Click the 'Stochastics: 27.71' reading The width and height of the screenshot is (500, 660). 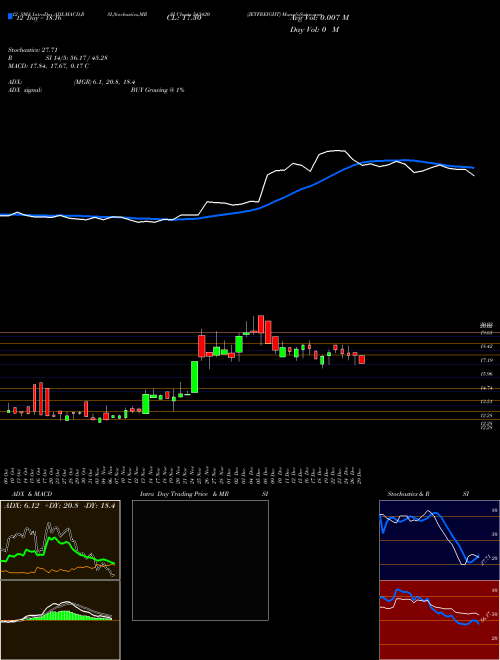click(x=31, y=49)
